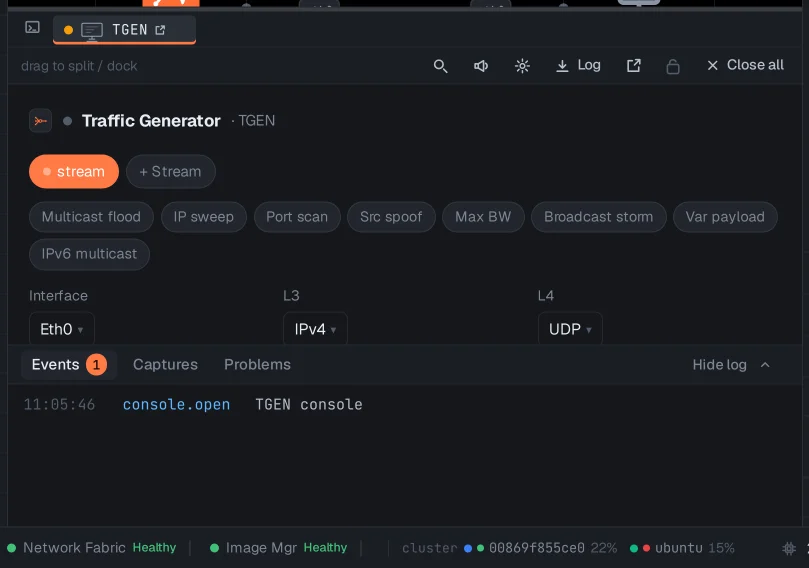Click the Traffic Generator device icon
This screenshot has height=568, width=809.
(40, 121)
